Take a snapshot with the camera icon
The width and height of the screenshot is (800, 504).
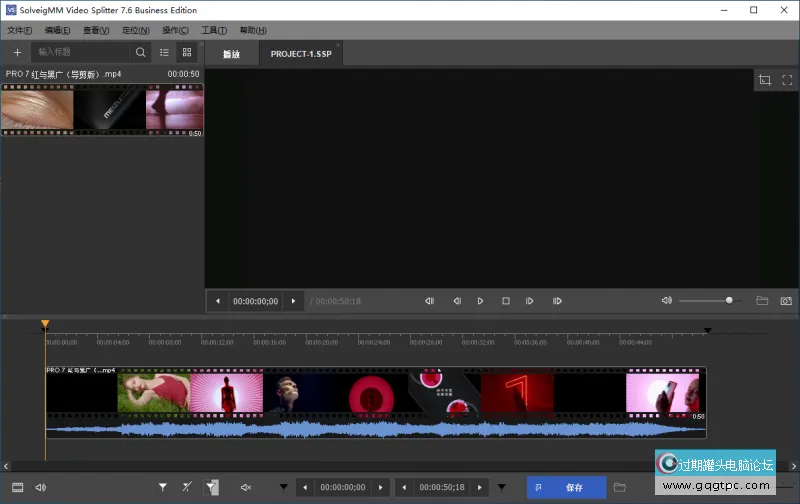pyautogui.click(x=786, y=300)
